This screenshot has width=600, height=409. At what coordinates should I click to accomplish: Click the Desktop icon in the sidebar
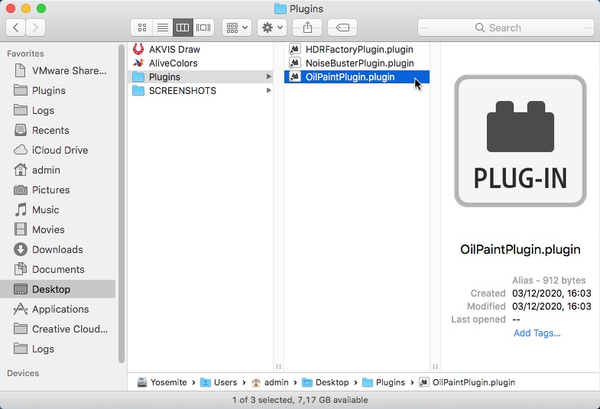pyautogui.click(x=20, y=289)
